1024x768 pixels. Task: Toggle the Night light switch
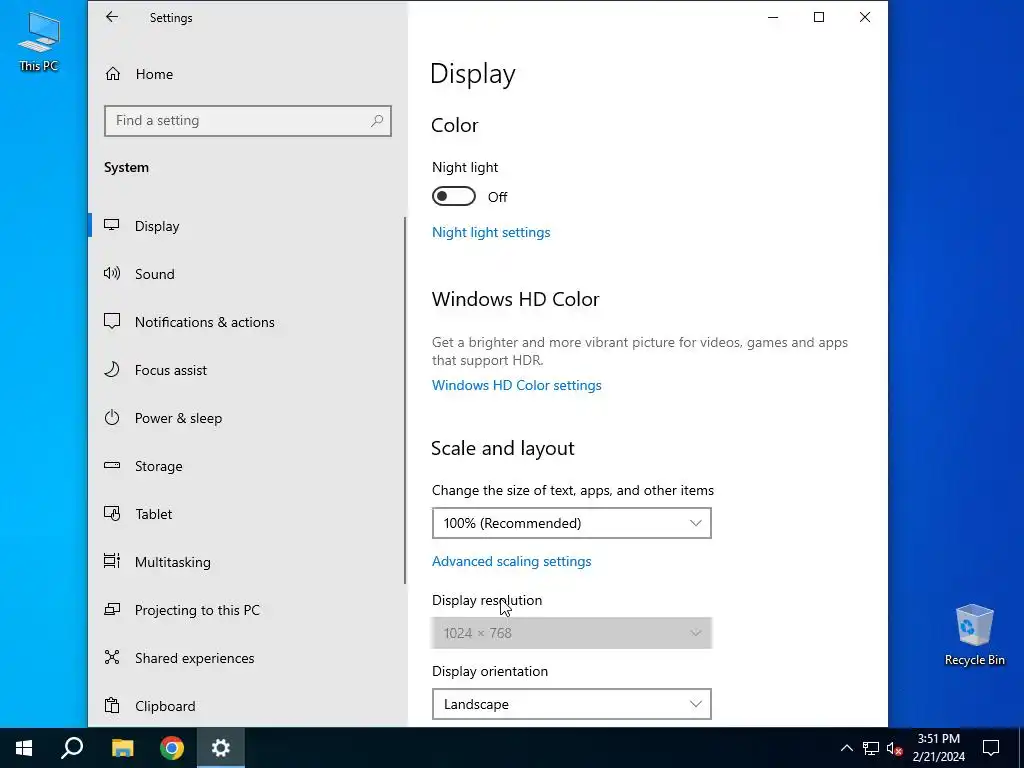[454, 197]
